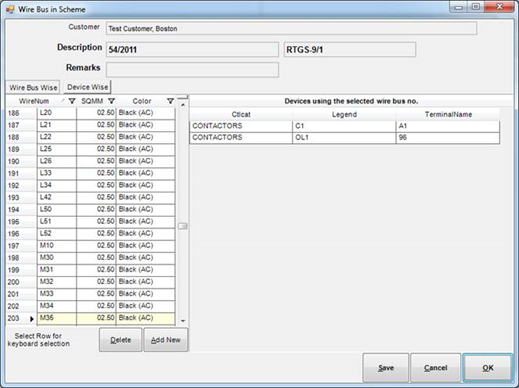Click the WireNum sort indicator header
Screen dimensions: 519x388
point(62,101)
